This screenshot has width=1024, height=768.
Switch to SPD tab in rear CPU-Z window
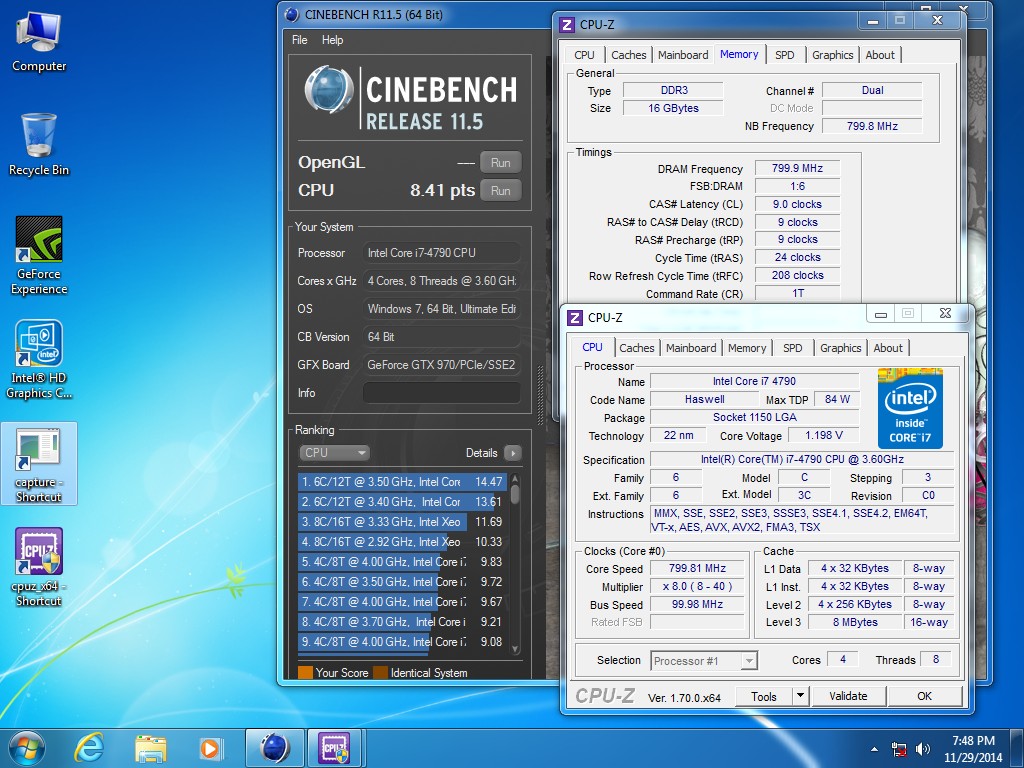(784, 55)
